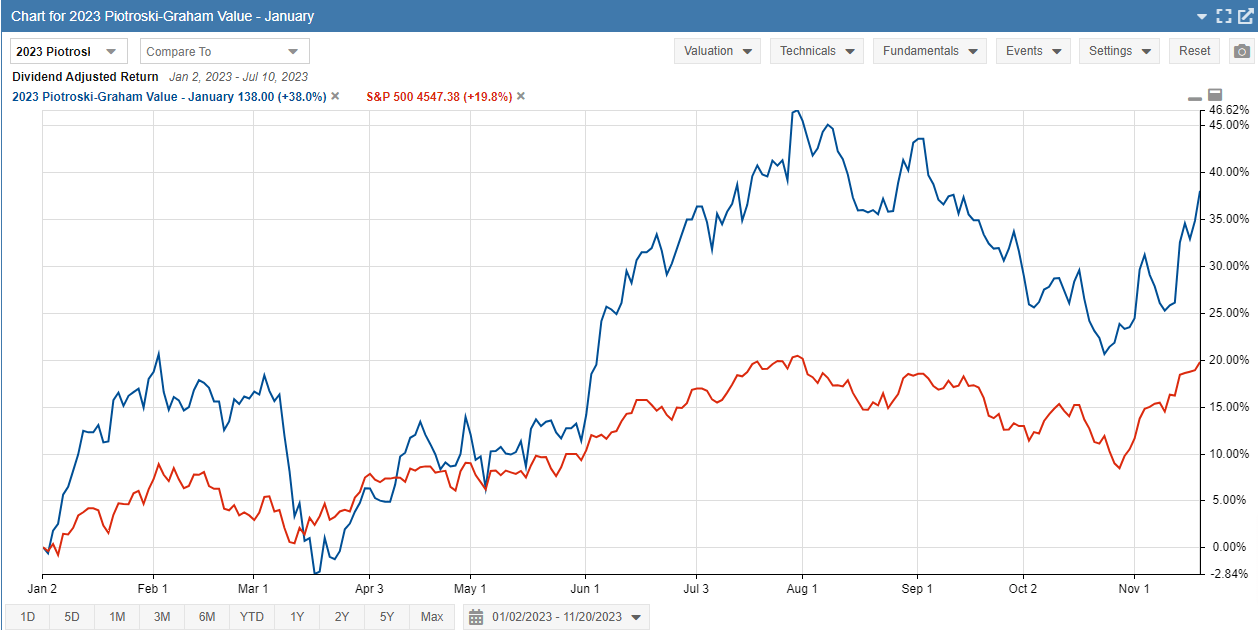Click the S&P 500 legend label
Image resolution: width=1258 pixels, height=630 pixels.
pyautogui.click(x=432, y=97)
